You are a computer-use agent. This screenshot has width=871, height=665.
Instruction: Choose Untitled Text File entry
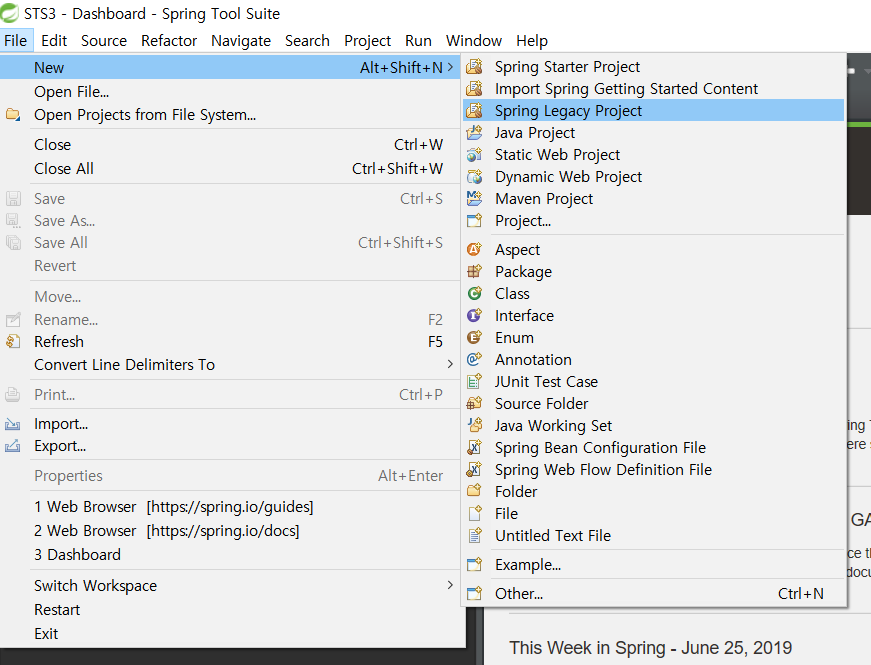(653, 536)
